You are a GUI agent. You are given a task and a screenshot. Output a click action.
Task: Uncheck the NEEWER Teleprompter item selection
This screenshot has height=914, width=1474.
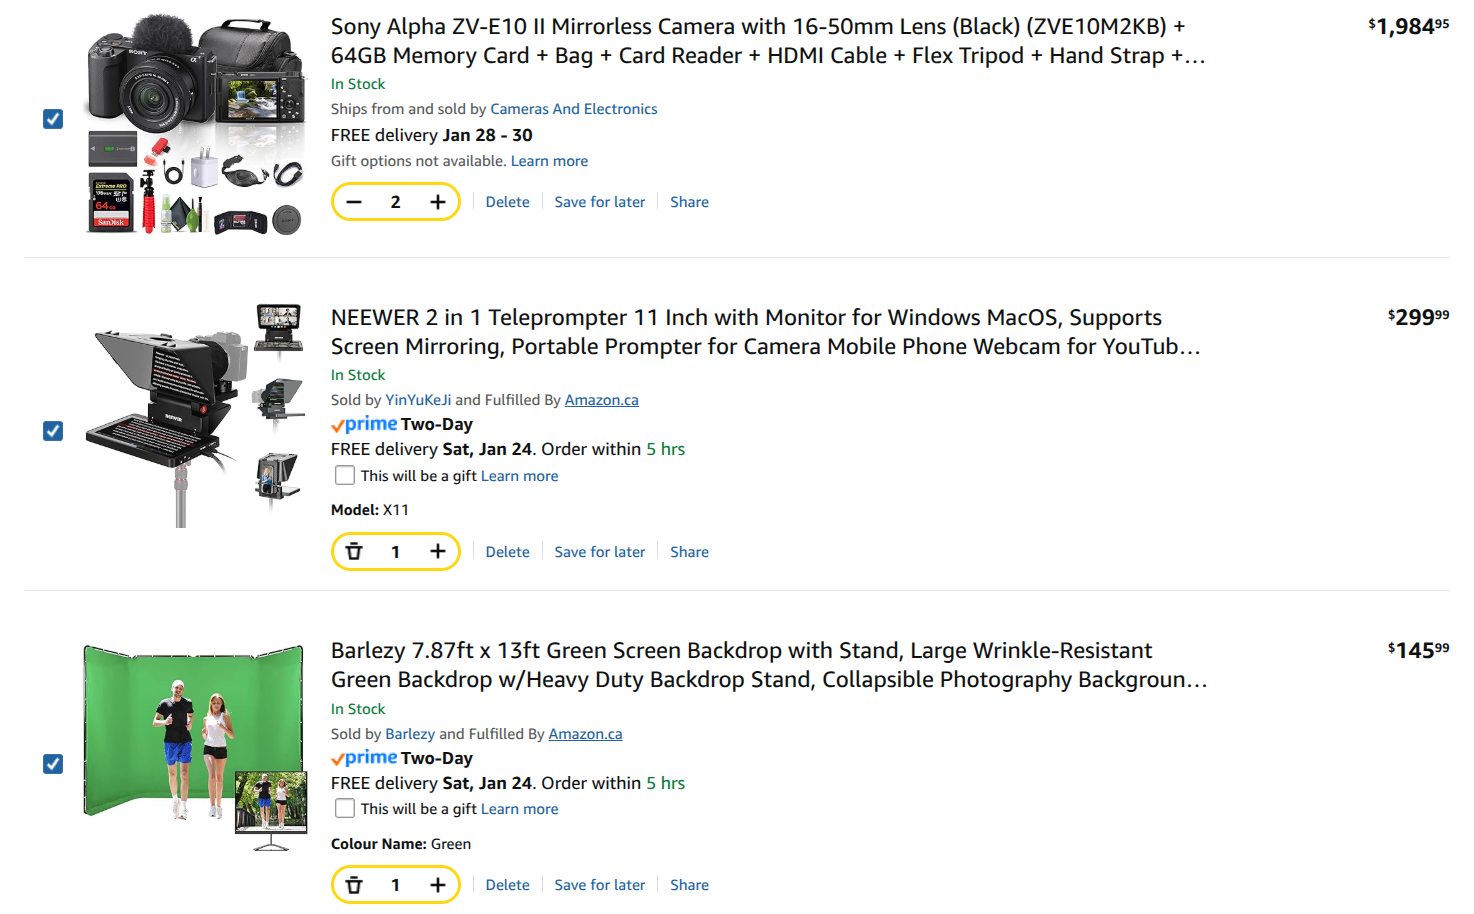[53, 431]
